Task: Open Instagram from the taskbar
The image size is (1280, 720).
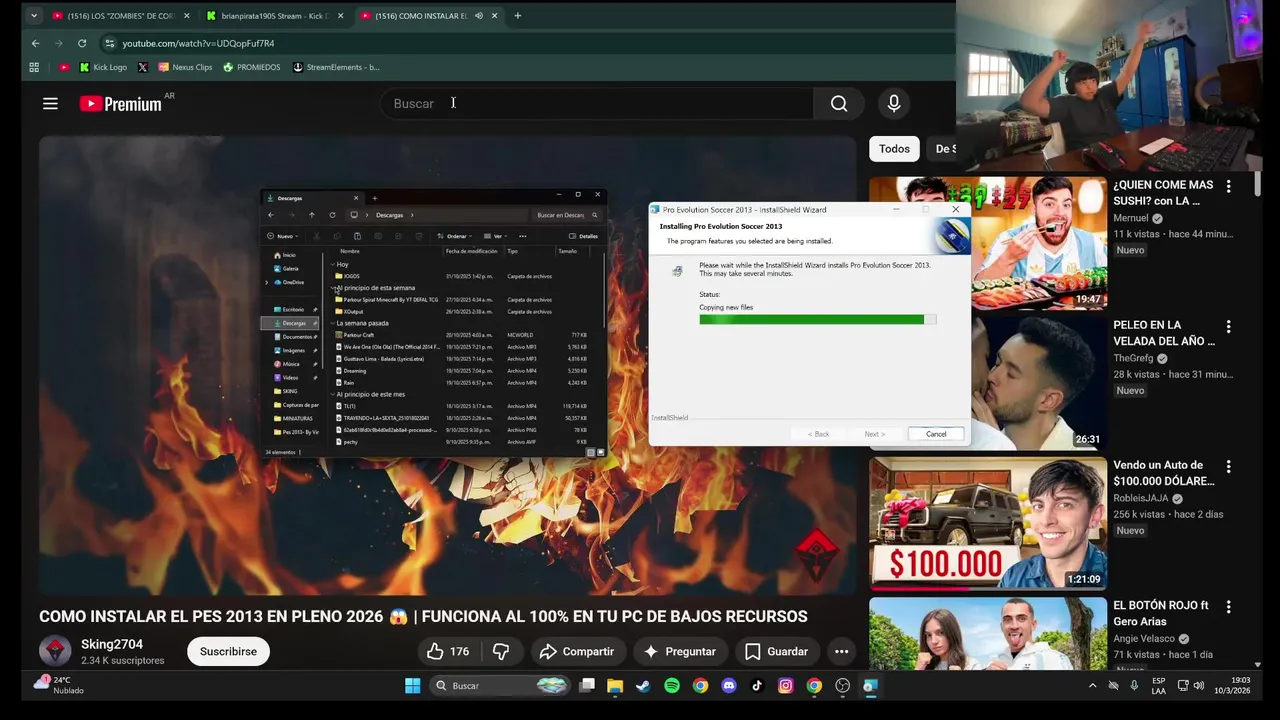Action: point(786,685)
